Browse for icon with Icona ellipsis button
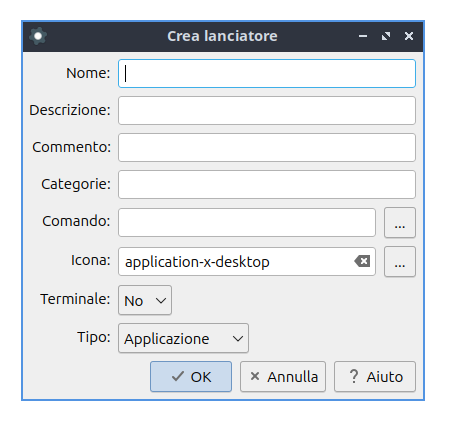The height and width of the screenshot is (423, 451). click(400, 261)
